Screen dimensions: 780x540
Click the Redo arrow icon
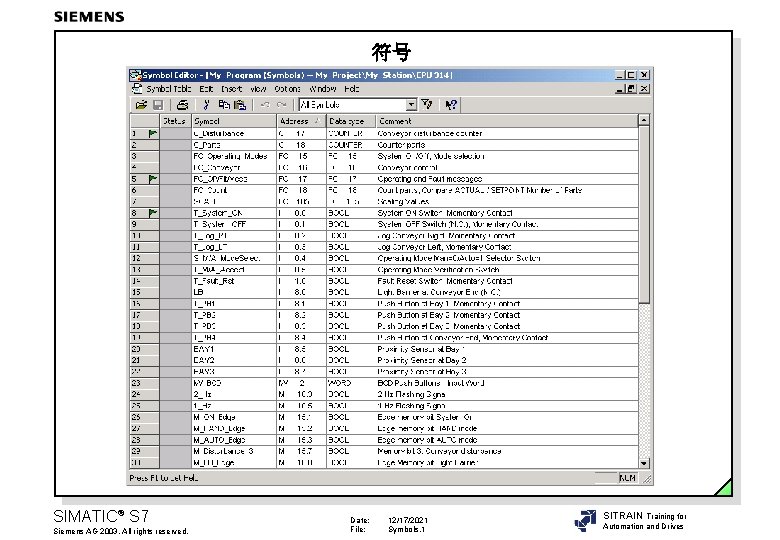click(x=282, y=105)
